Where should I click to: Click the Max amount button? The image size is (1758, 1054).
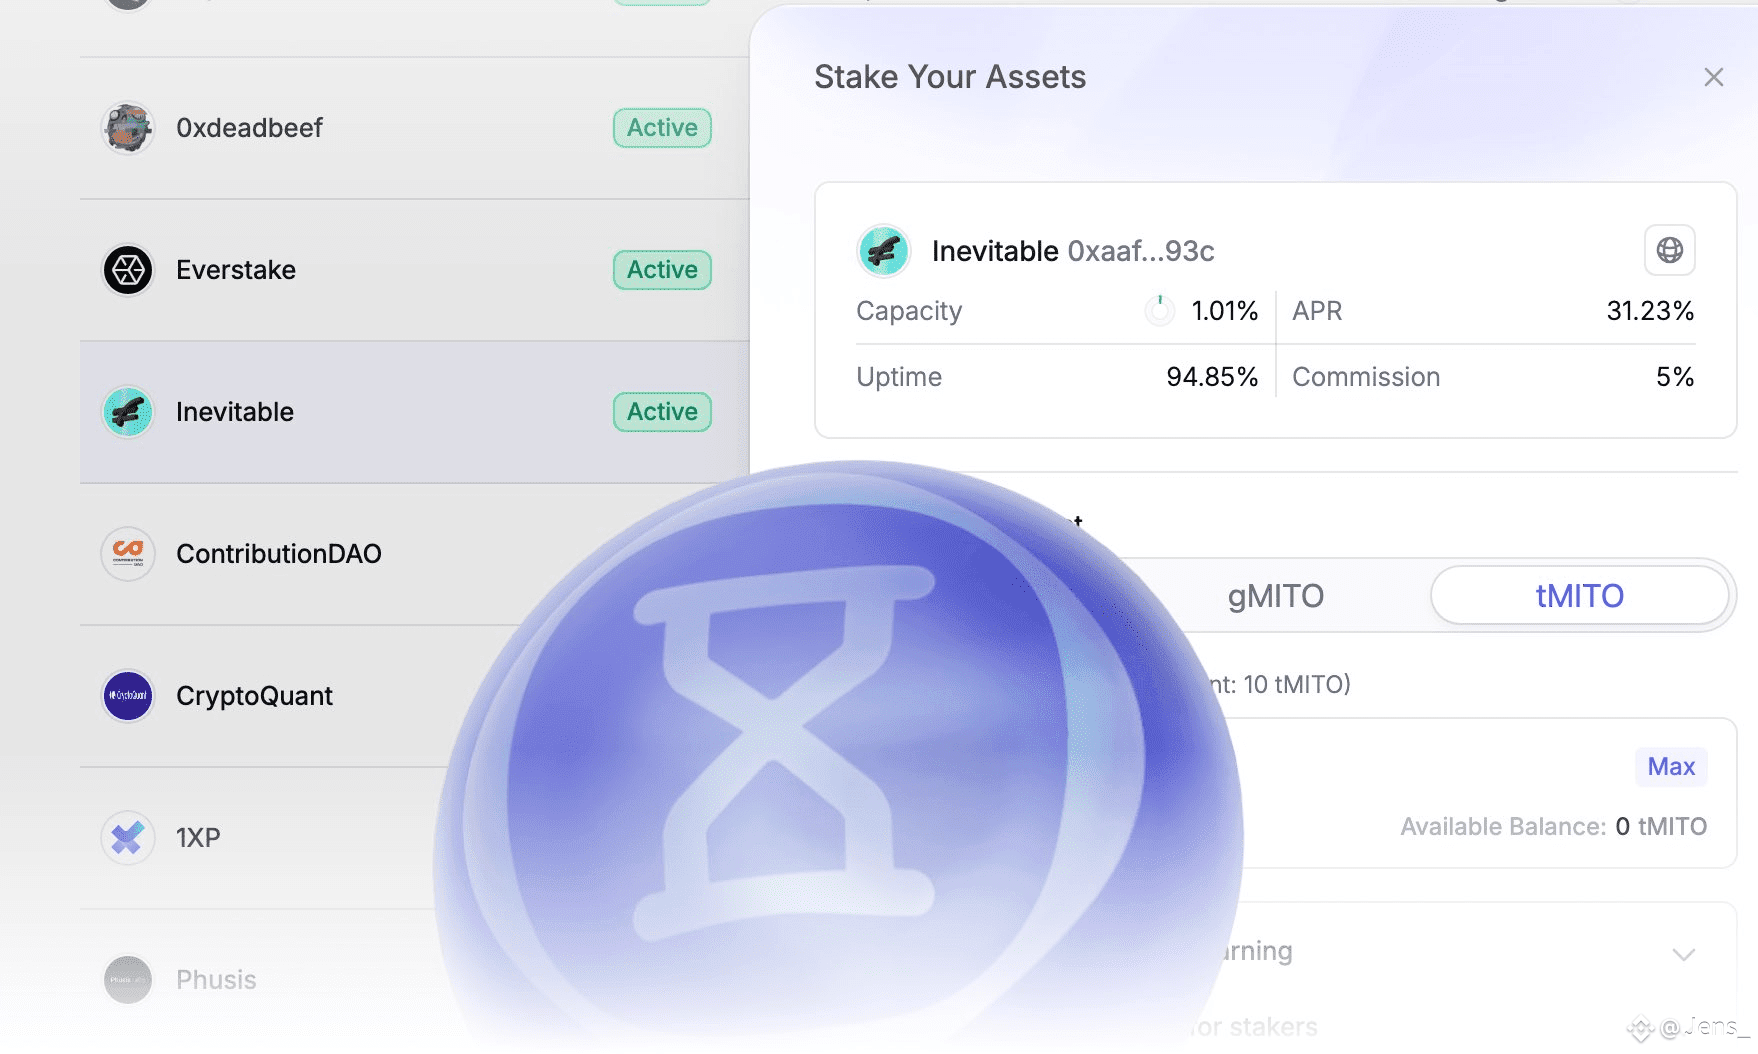click(x=1671, y=767)
